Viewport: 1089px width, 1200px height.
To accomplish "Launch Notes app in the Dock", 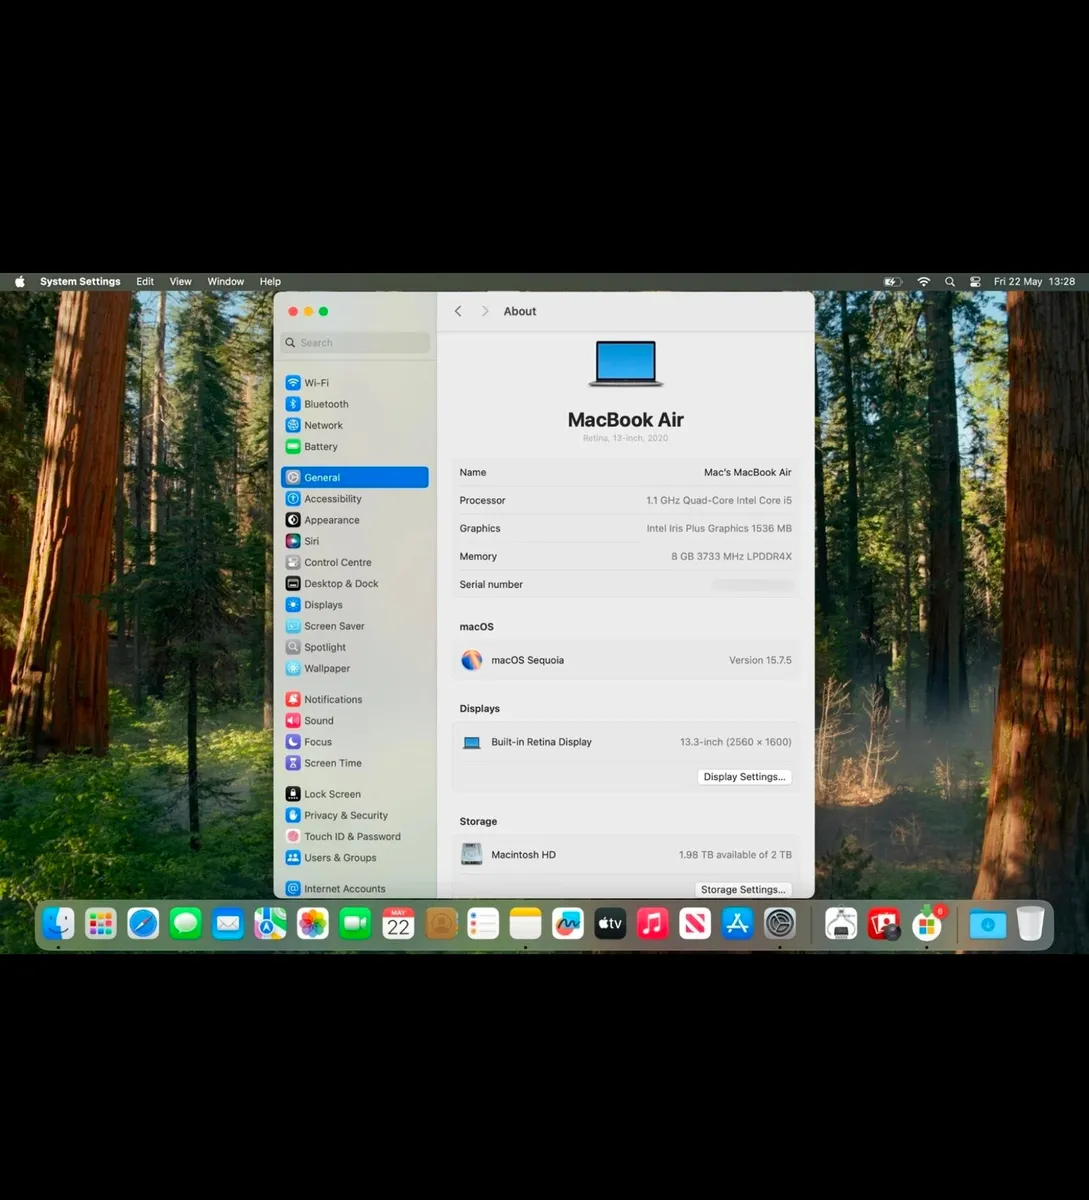I will 525,923.
